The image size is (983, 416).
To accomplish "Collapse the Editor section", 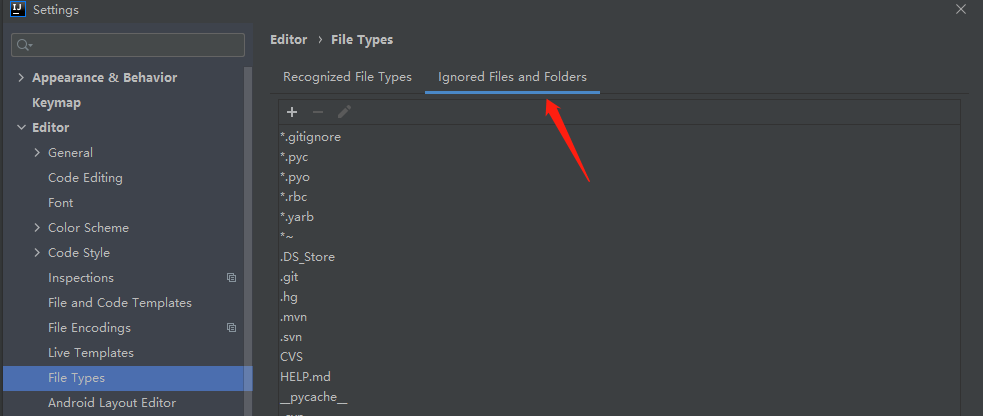I will (x=21, y=128).
